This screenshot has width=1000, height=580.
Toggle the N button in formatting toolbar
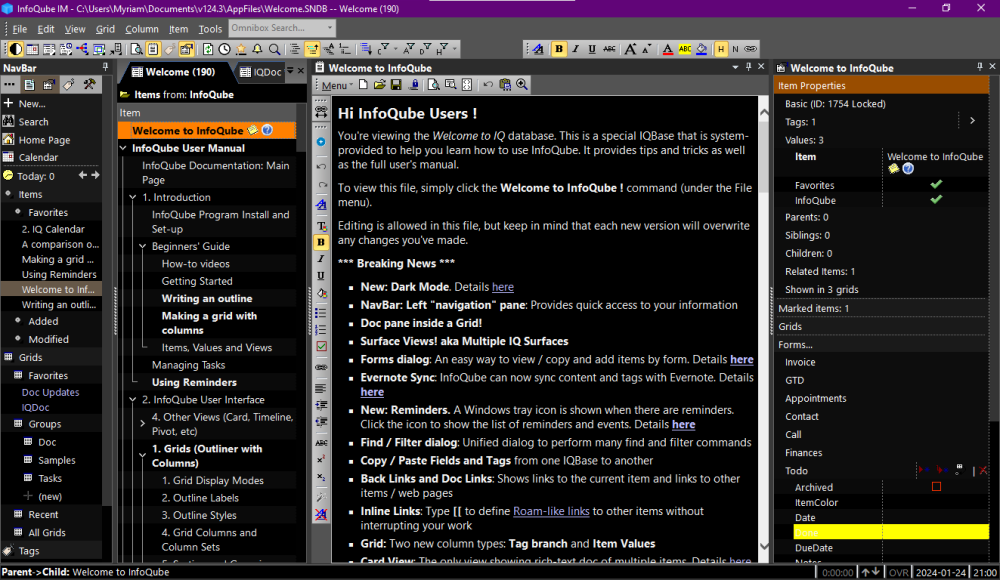click(735, 49)
